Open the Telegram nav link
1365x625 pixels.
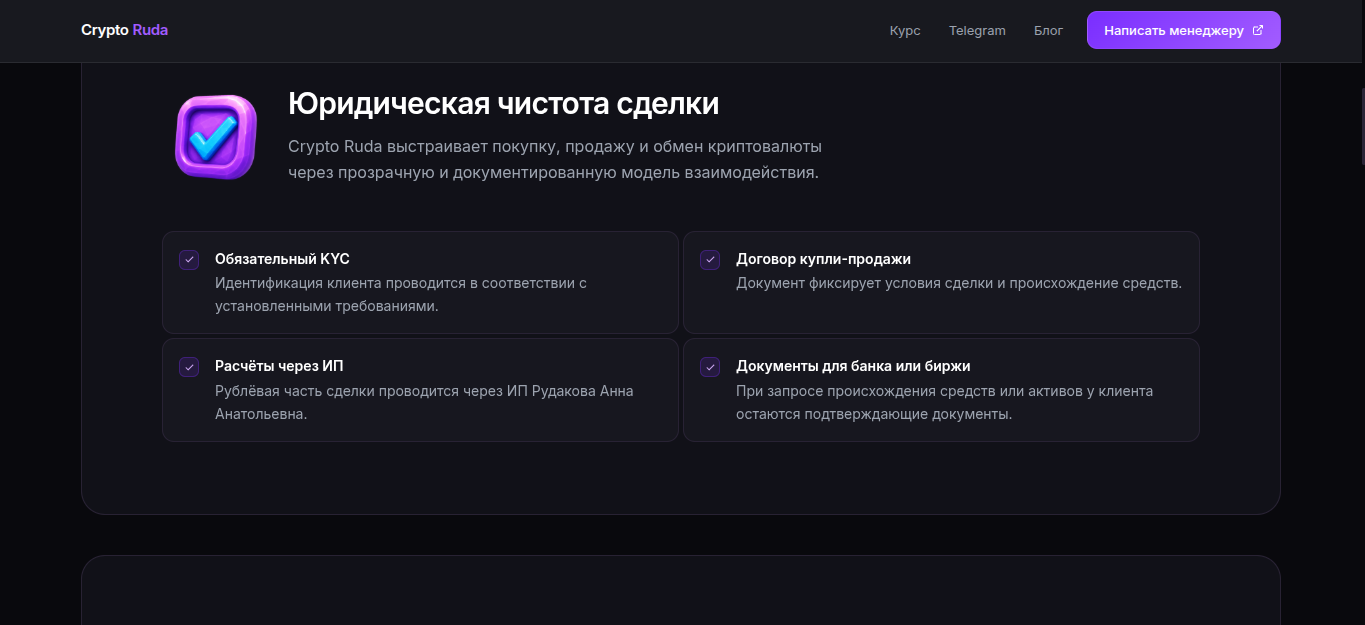pyautogui.click(x=977, y=31)
